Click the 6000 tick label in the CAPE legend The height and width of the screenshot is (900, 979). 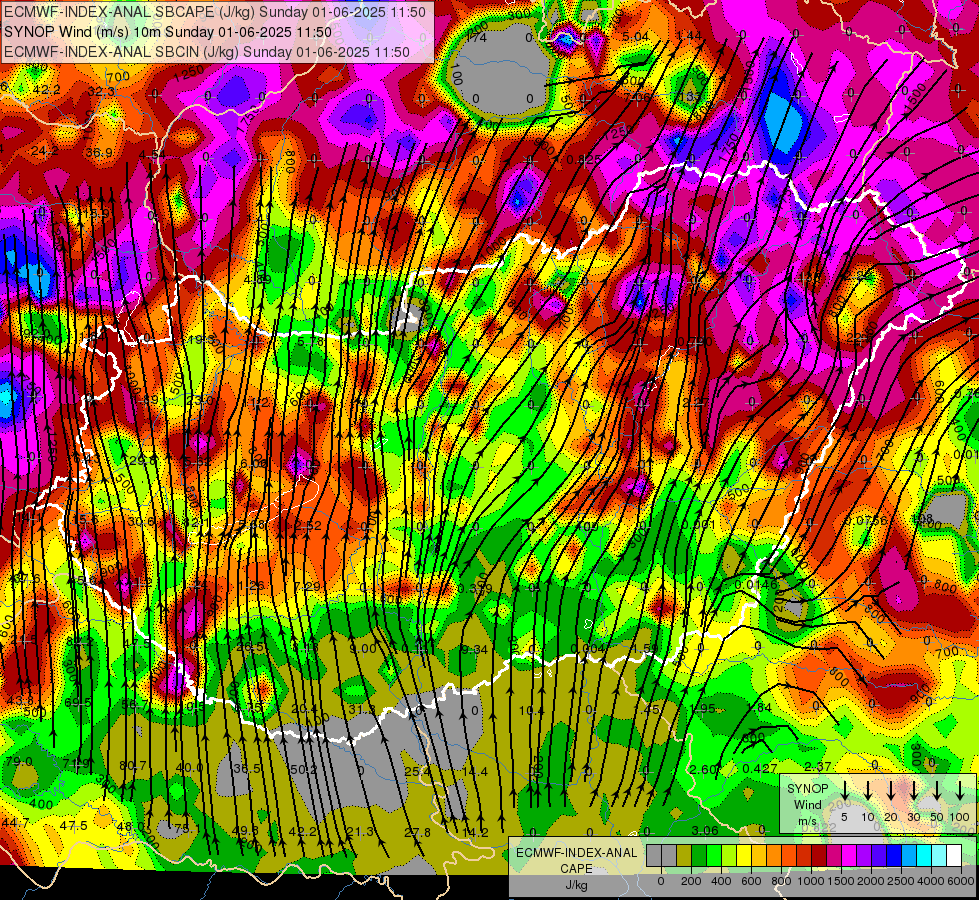[x=961, y=881]
